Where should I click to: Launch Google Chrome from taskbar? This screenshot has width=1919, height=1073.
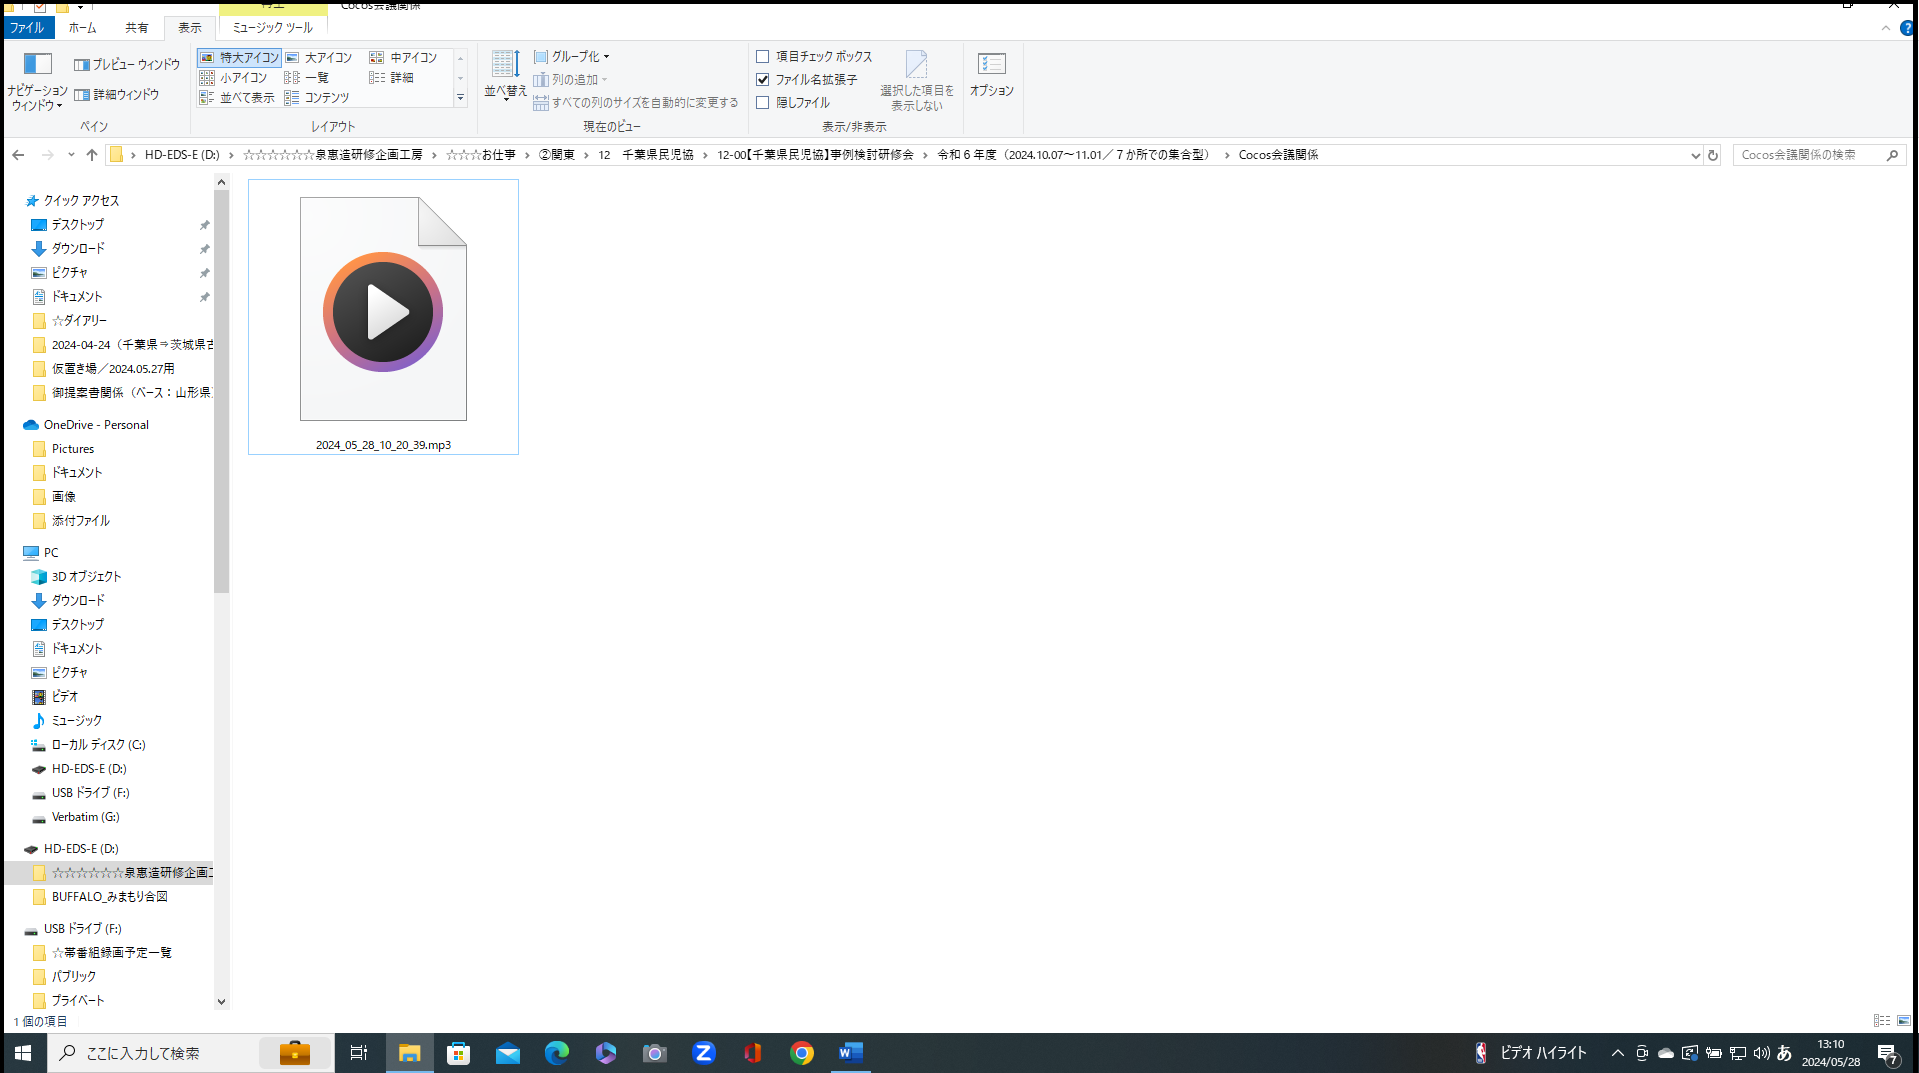802,1053
